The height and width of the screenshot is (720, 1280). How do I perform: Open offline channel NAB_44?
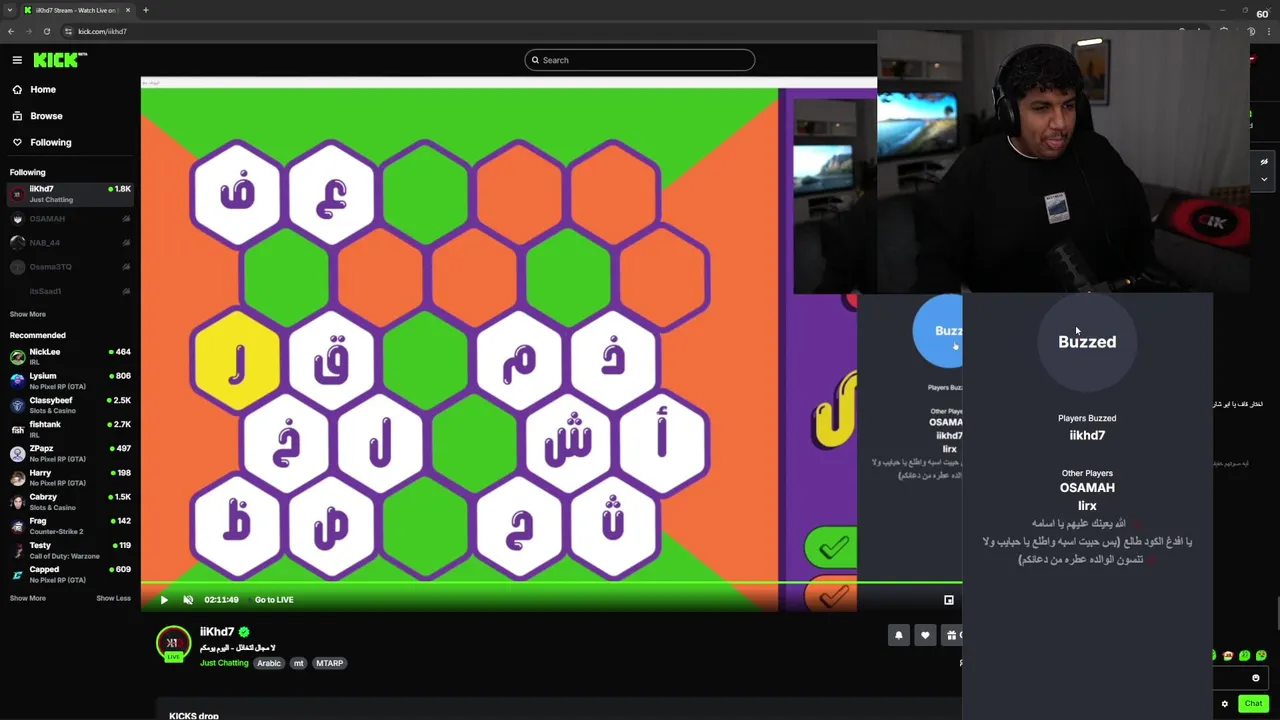coord(70,242)
